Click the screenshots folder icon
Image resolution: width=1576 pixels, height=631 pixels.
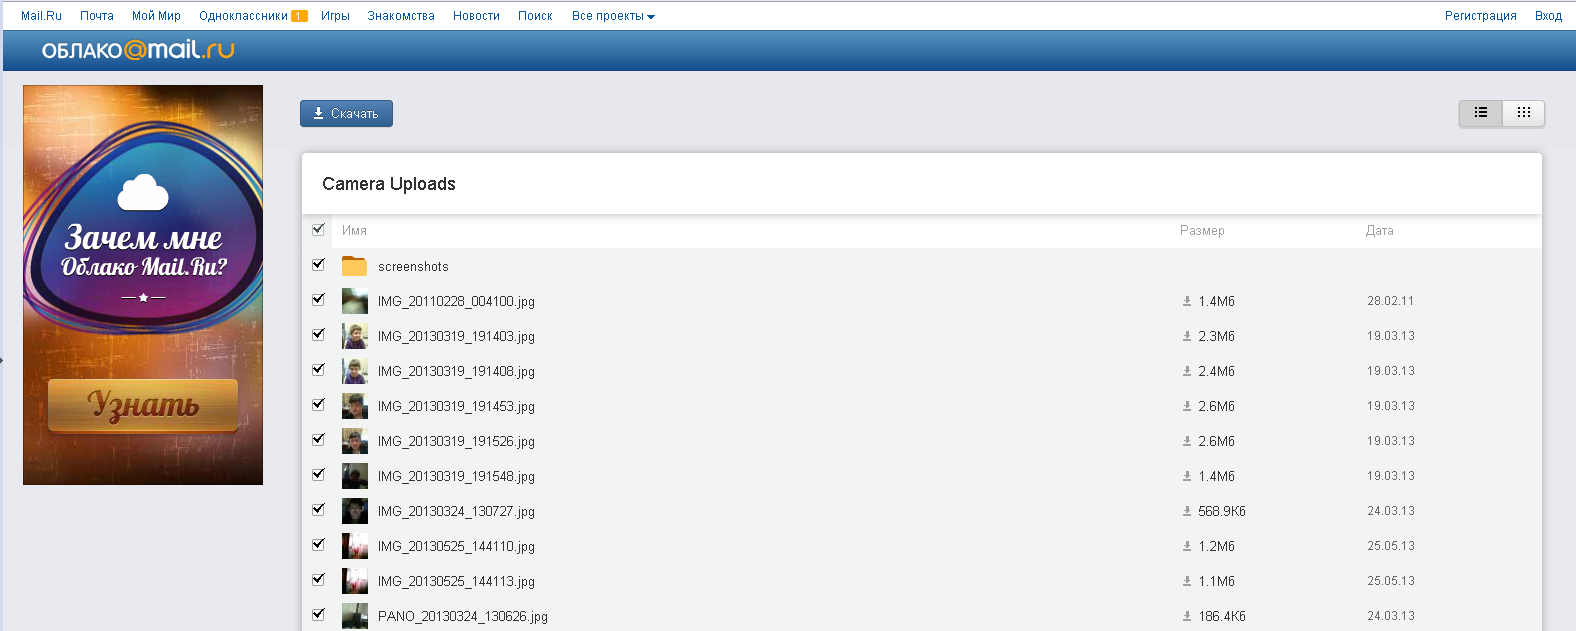[354, 266]
